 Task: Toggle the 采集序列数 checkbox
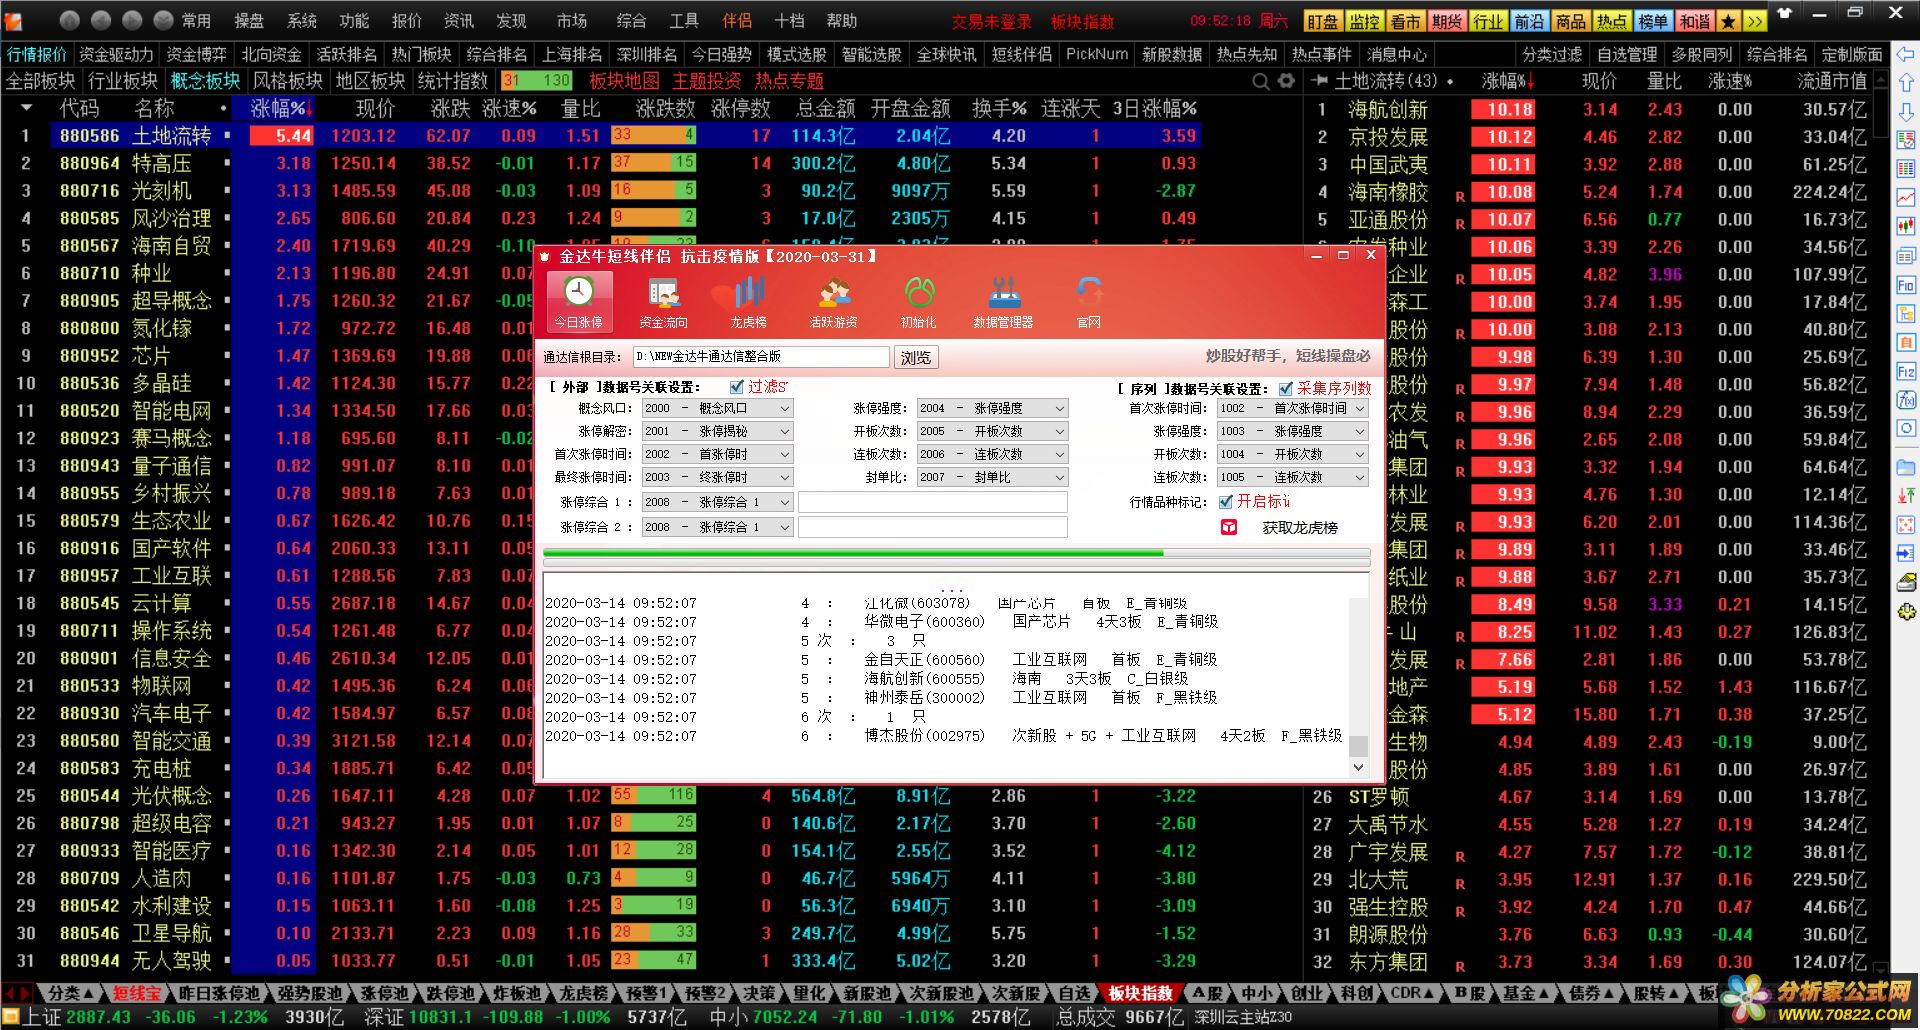(x=1286, y=389)
